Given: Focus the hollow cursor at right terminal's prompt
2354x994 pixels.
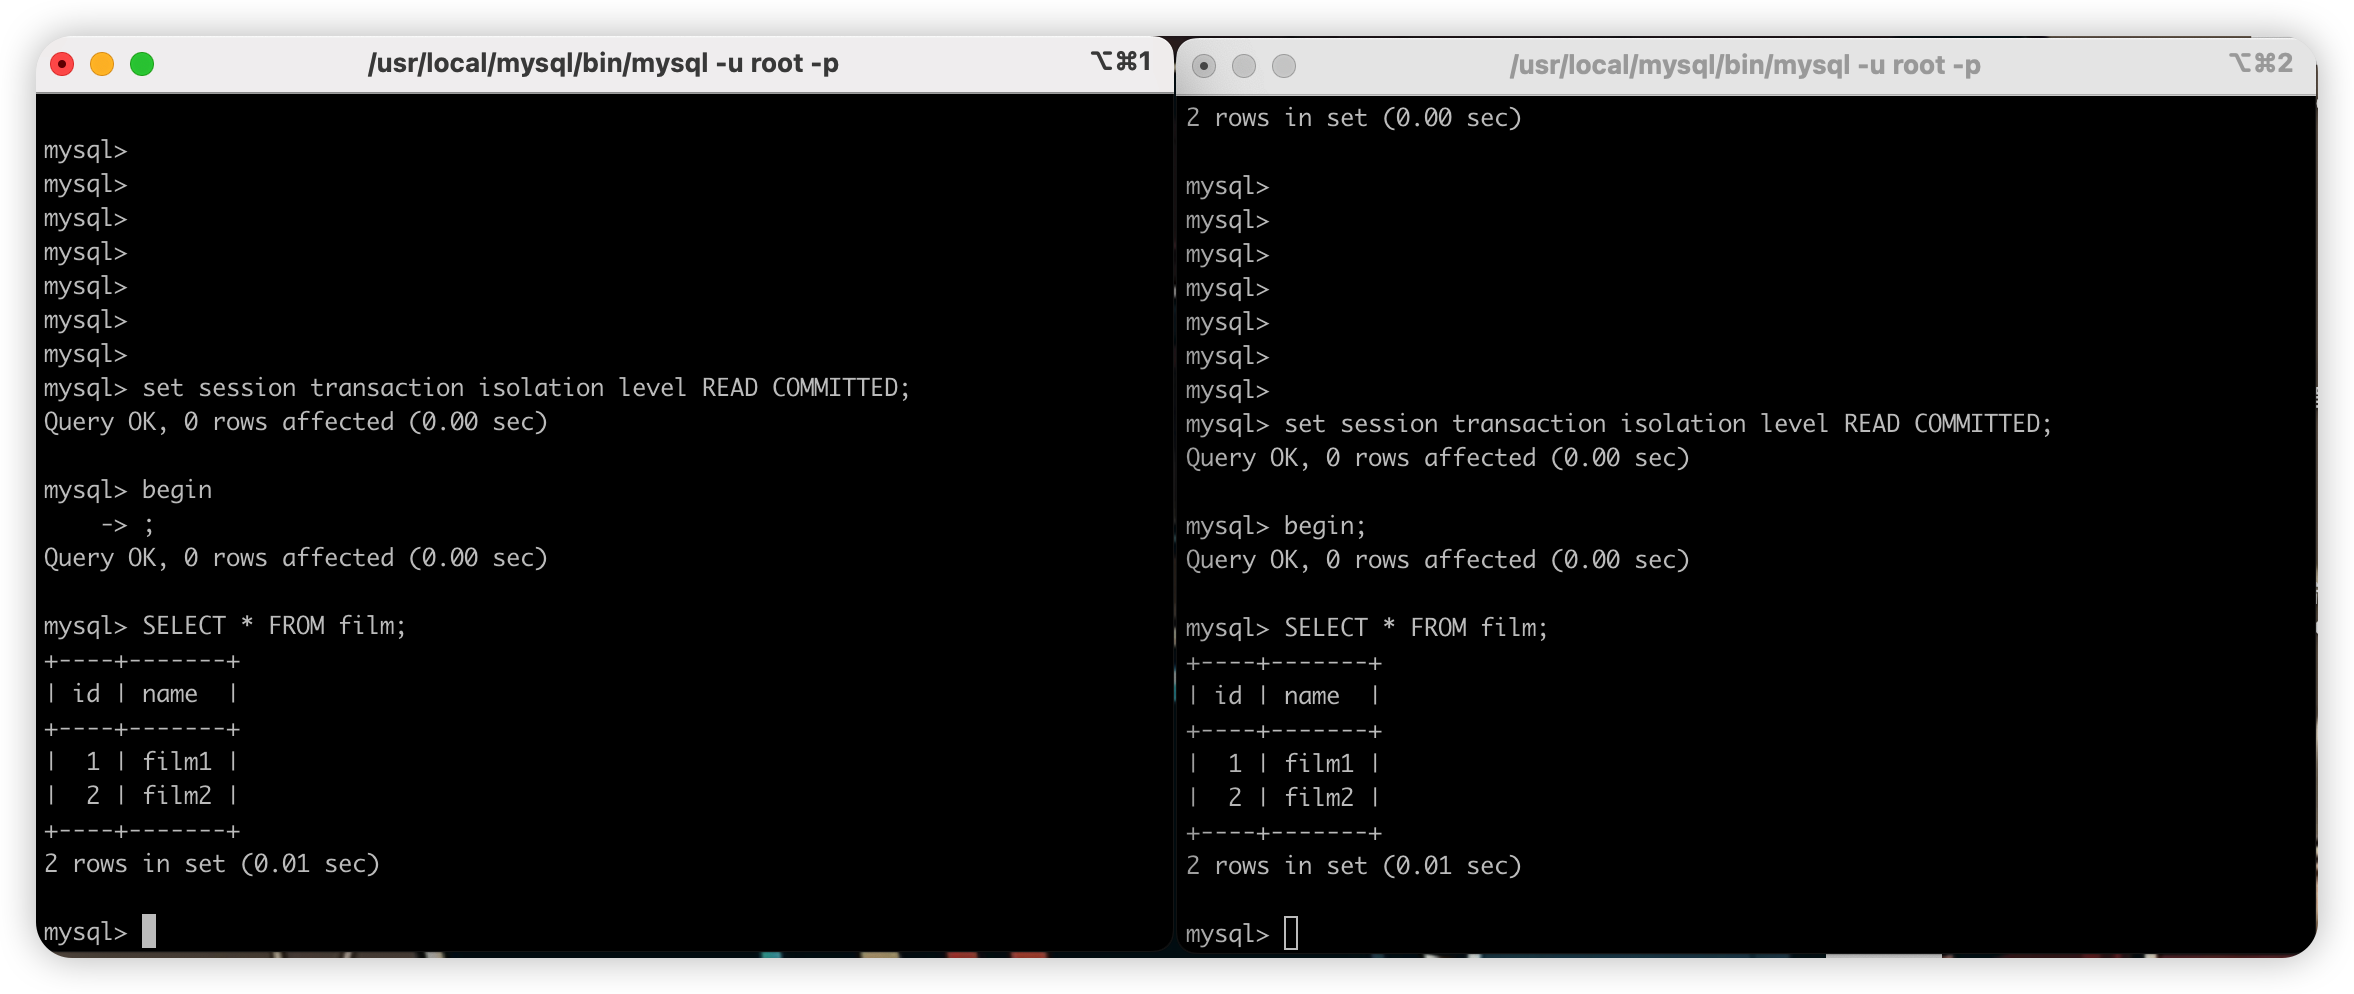Looking at the screenshot, I should [1291, 933].
